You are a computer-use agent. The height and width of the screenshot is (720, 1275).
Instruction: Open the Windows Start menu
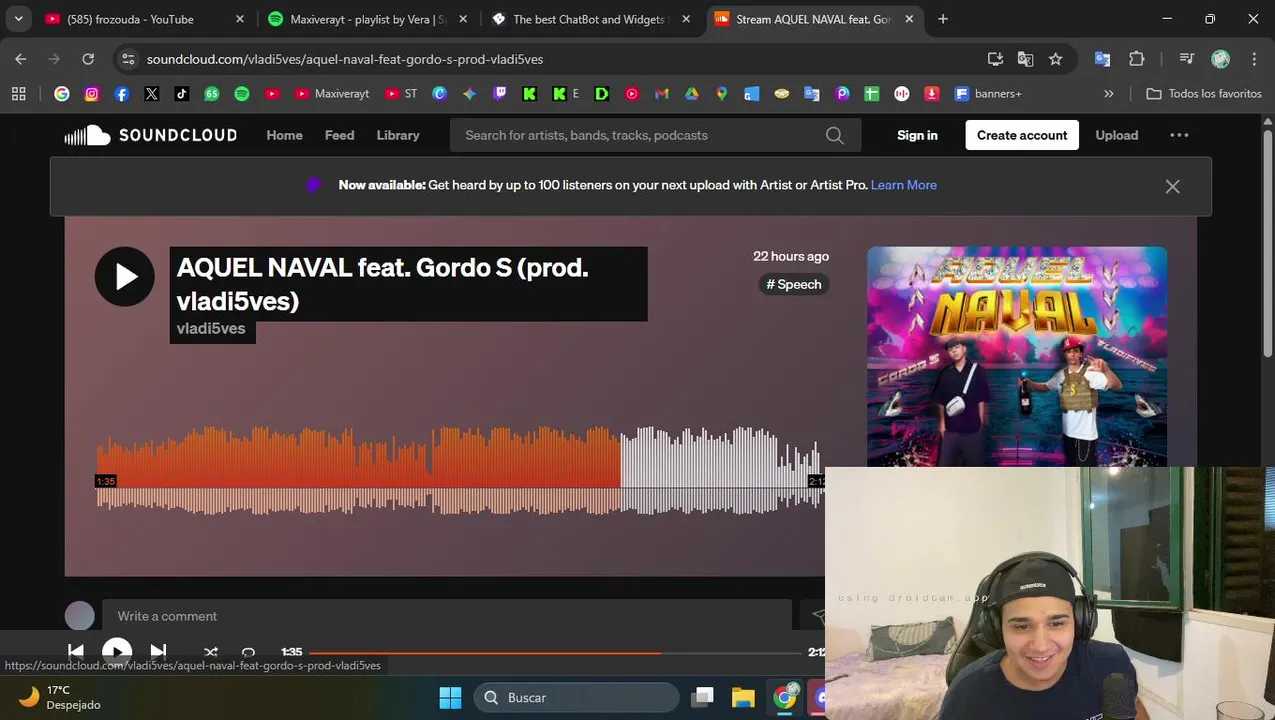click(451, 697)
